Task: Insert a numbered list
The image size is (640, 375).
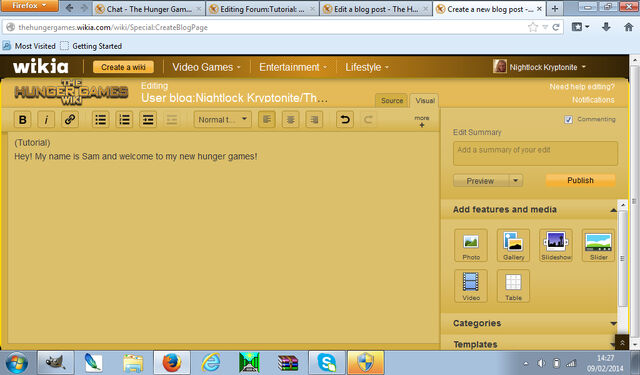Action: click(124, 120)
